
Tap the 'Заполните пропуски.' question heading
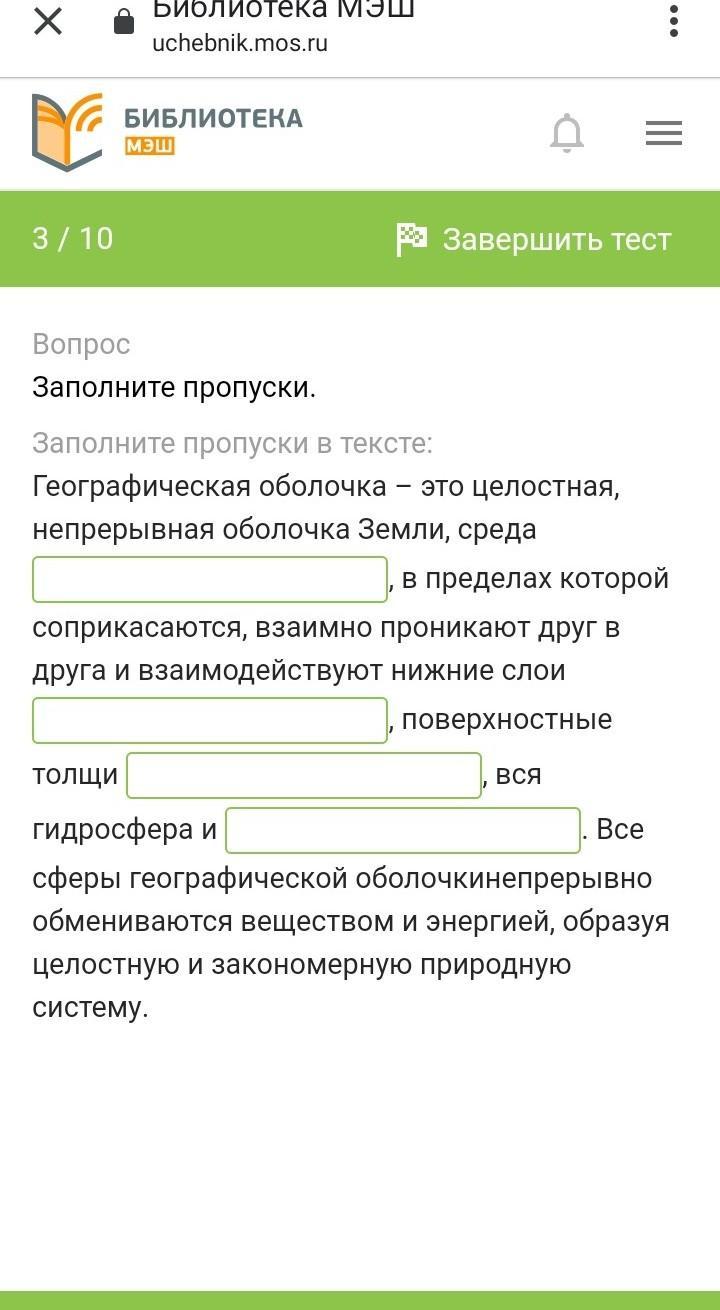(x=174, y=387)
